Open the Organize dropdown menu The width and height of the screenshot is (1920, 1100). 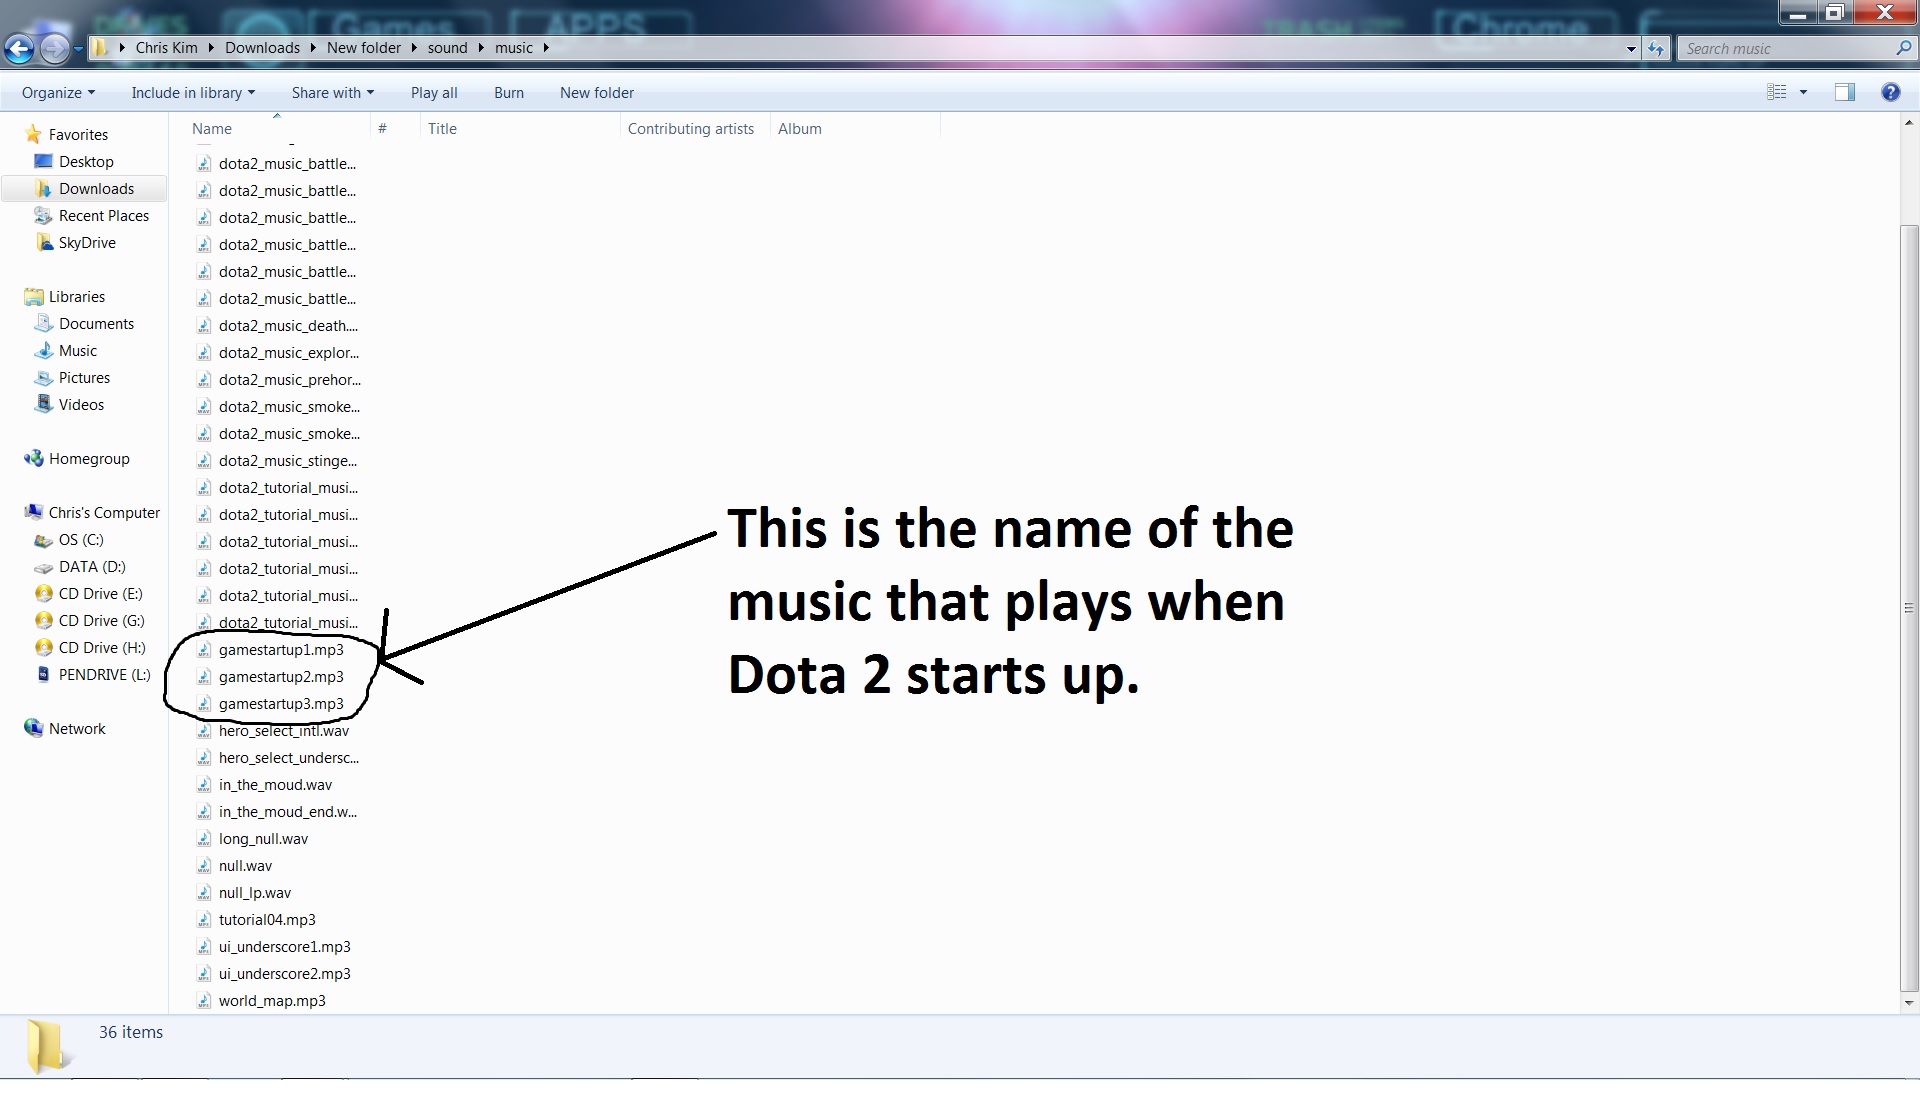coord(58,93)
